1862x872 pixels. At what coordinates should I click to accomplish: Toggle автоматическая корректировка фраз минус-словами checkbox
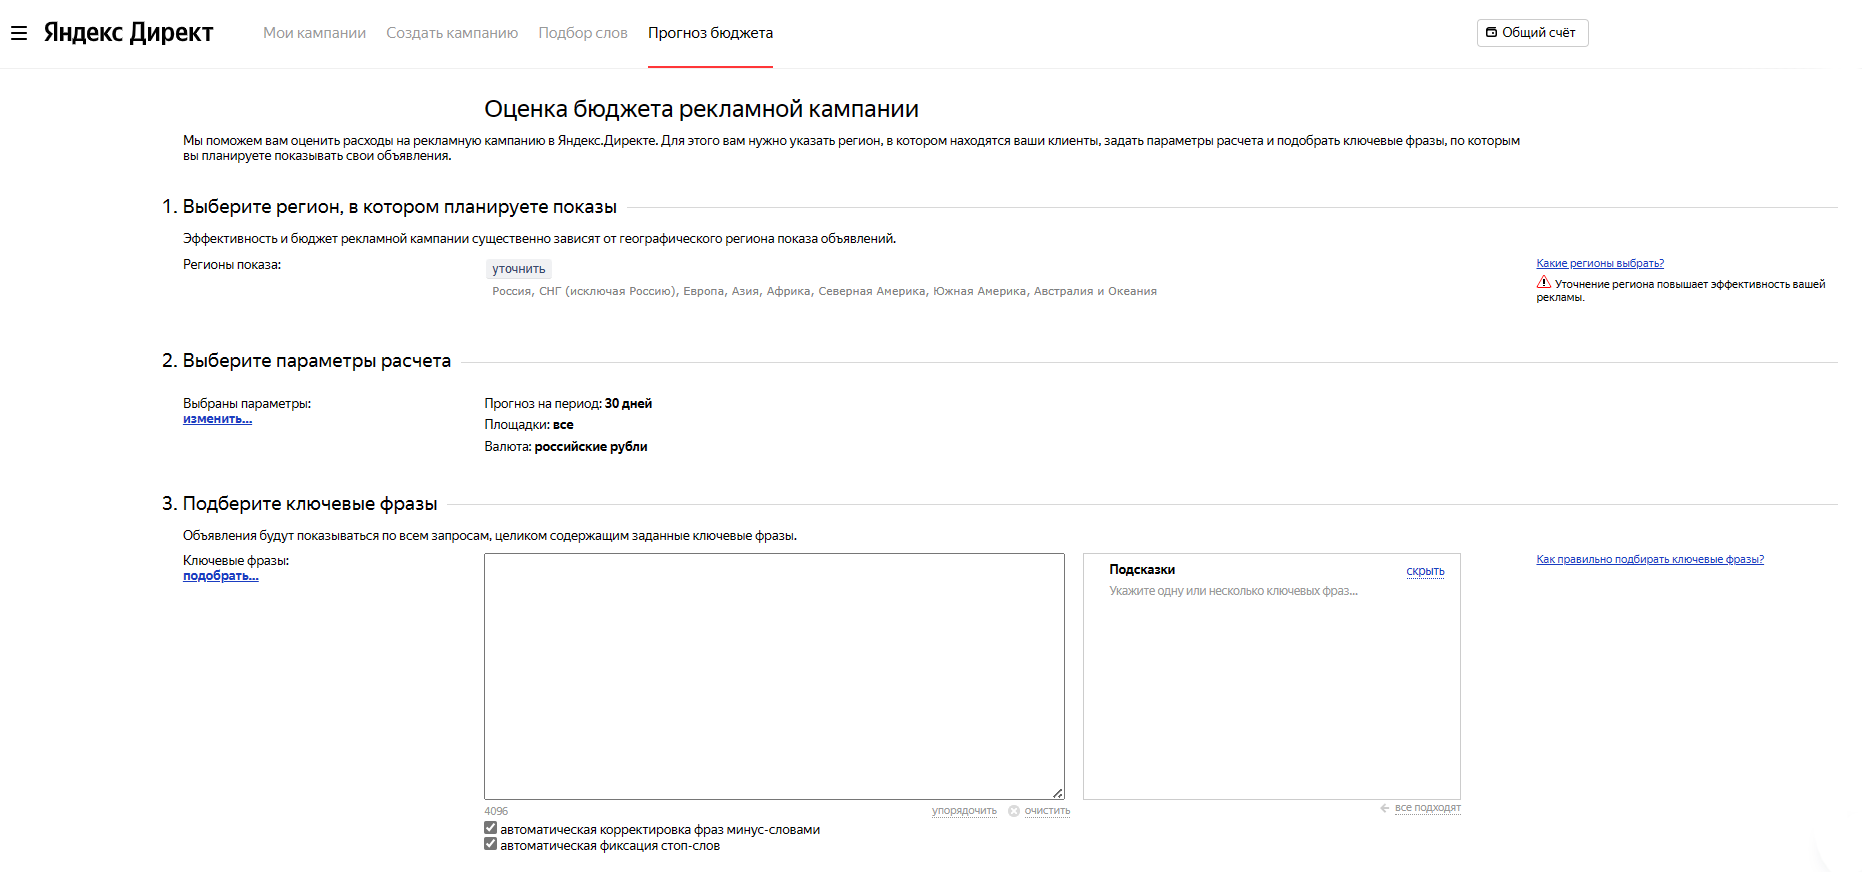490,828
